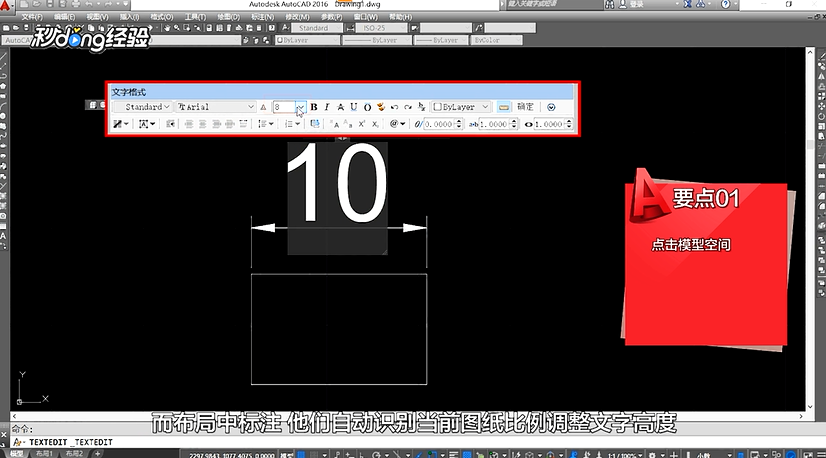
Task: Open Line Spacing dropdown
Action: (266, 124)
